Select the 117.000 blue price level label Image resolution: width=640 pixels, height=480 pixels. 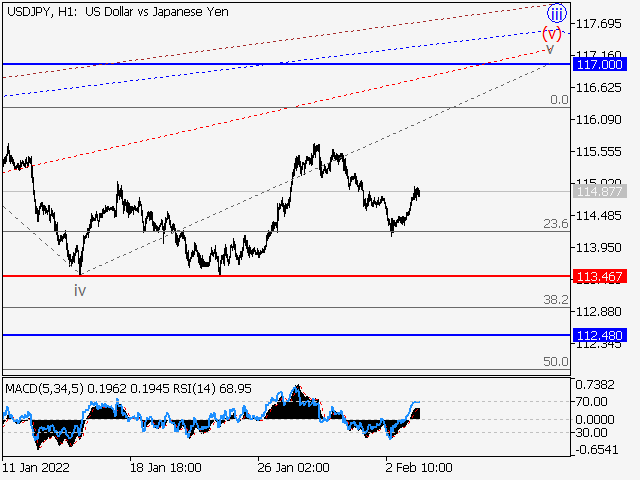600,64
